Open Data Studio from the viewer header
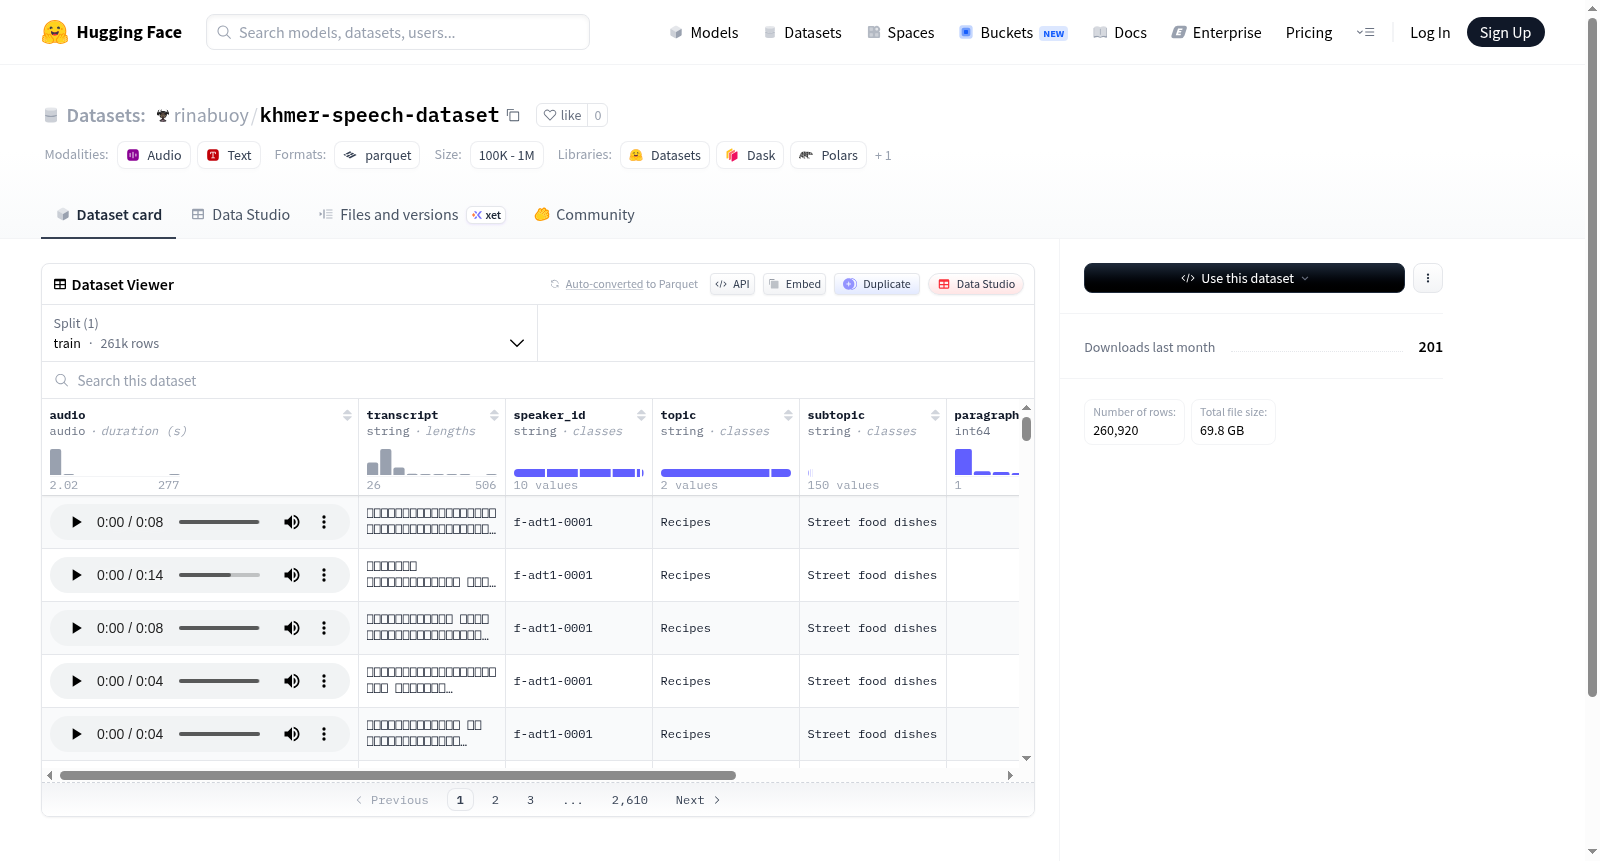This screenshot has height=861, width=1600. [x=976, y=284]
